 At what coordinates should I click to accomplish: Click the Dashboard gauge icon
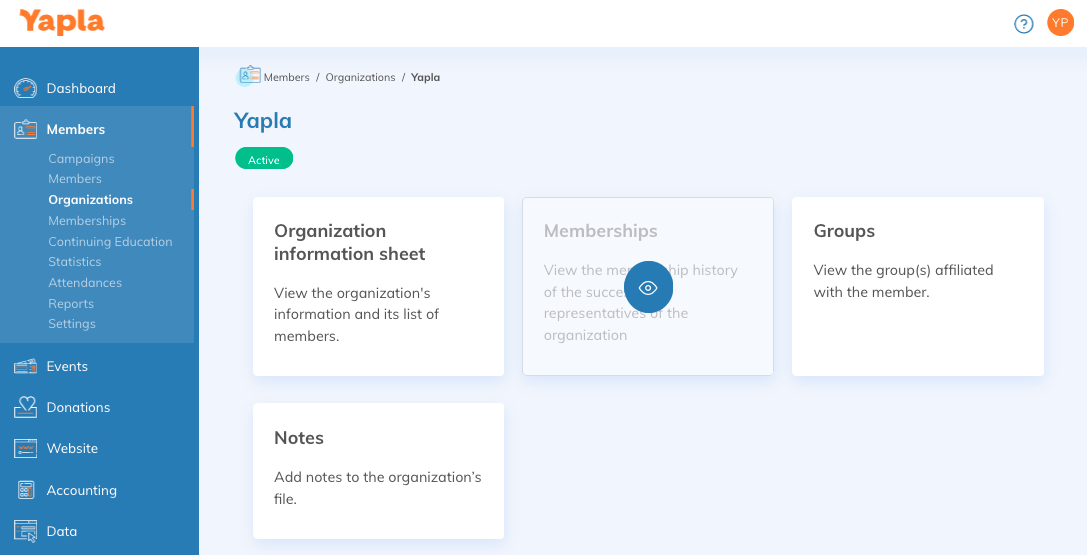26,88
